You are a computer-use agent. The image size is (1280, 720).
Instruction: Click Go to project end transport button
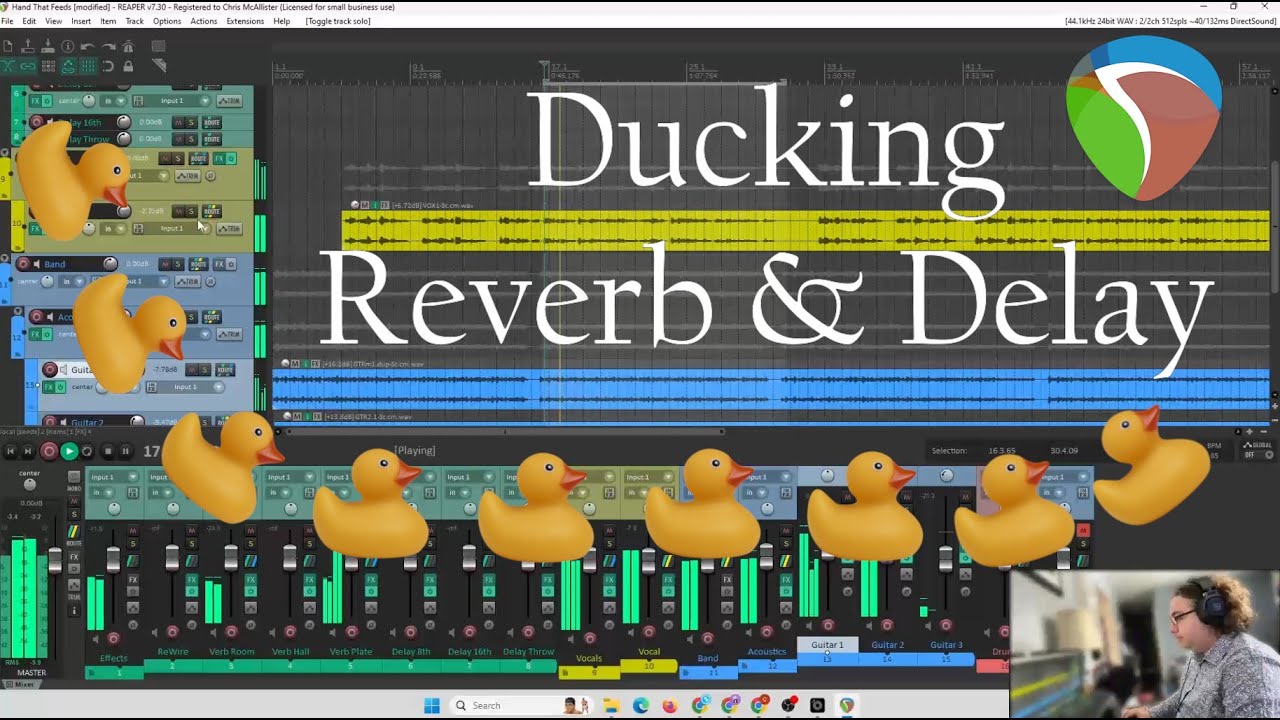29,452
